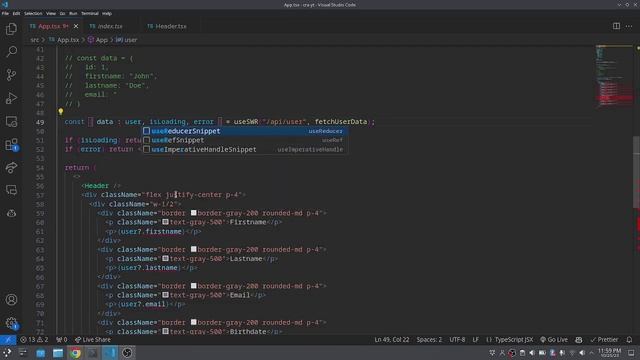Open the OBS icon in the taskbar
This screenshot has height=360, width=640.
[x=127, y=353]
